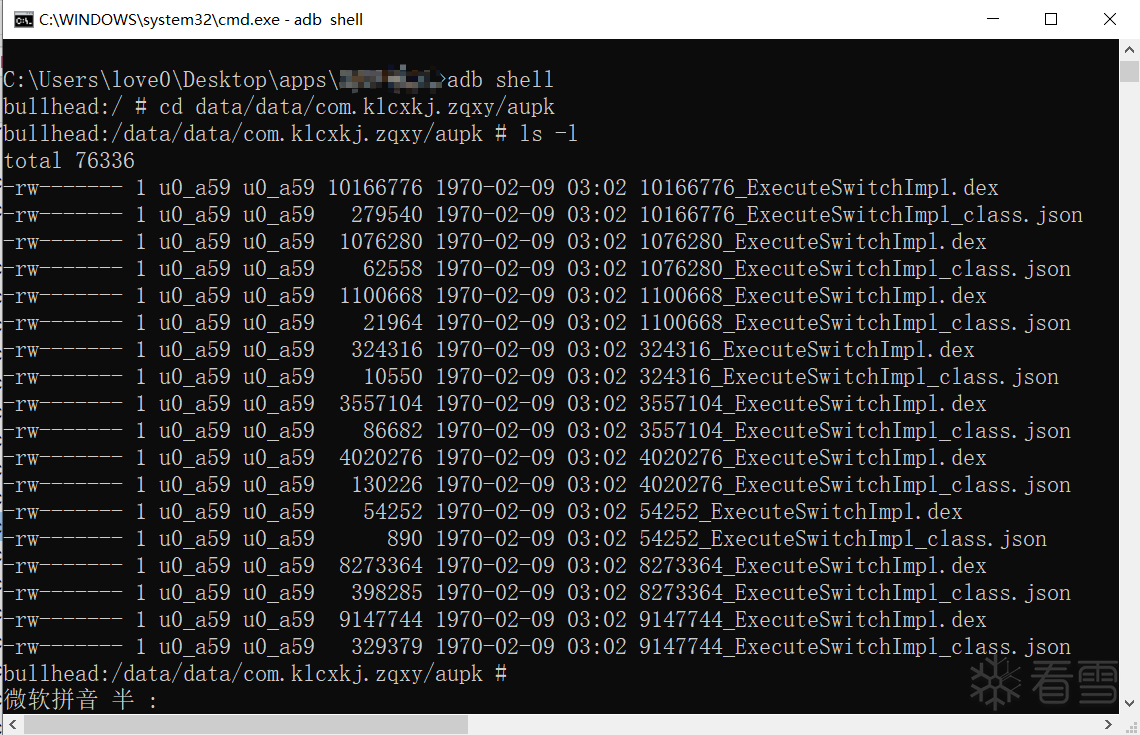Click the 10166776_ExecuteSwitchImpl.dex filename
This screenshot has height=735, width=1140.
pos(819,188)
